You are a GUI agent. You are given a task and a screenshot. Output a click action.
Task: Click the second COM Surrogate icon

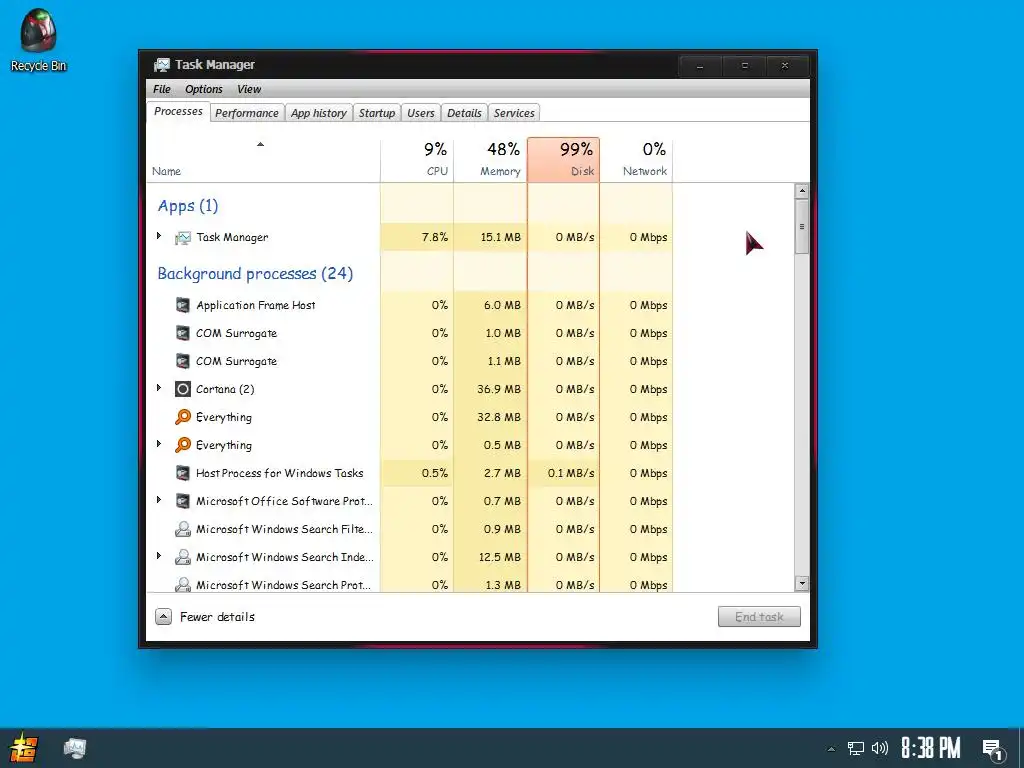click(183, 361)
